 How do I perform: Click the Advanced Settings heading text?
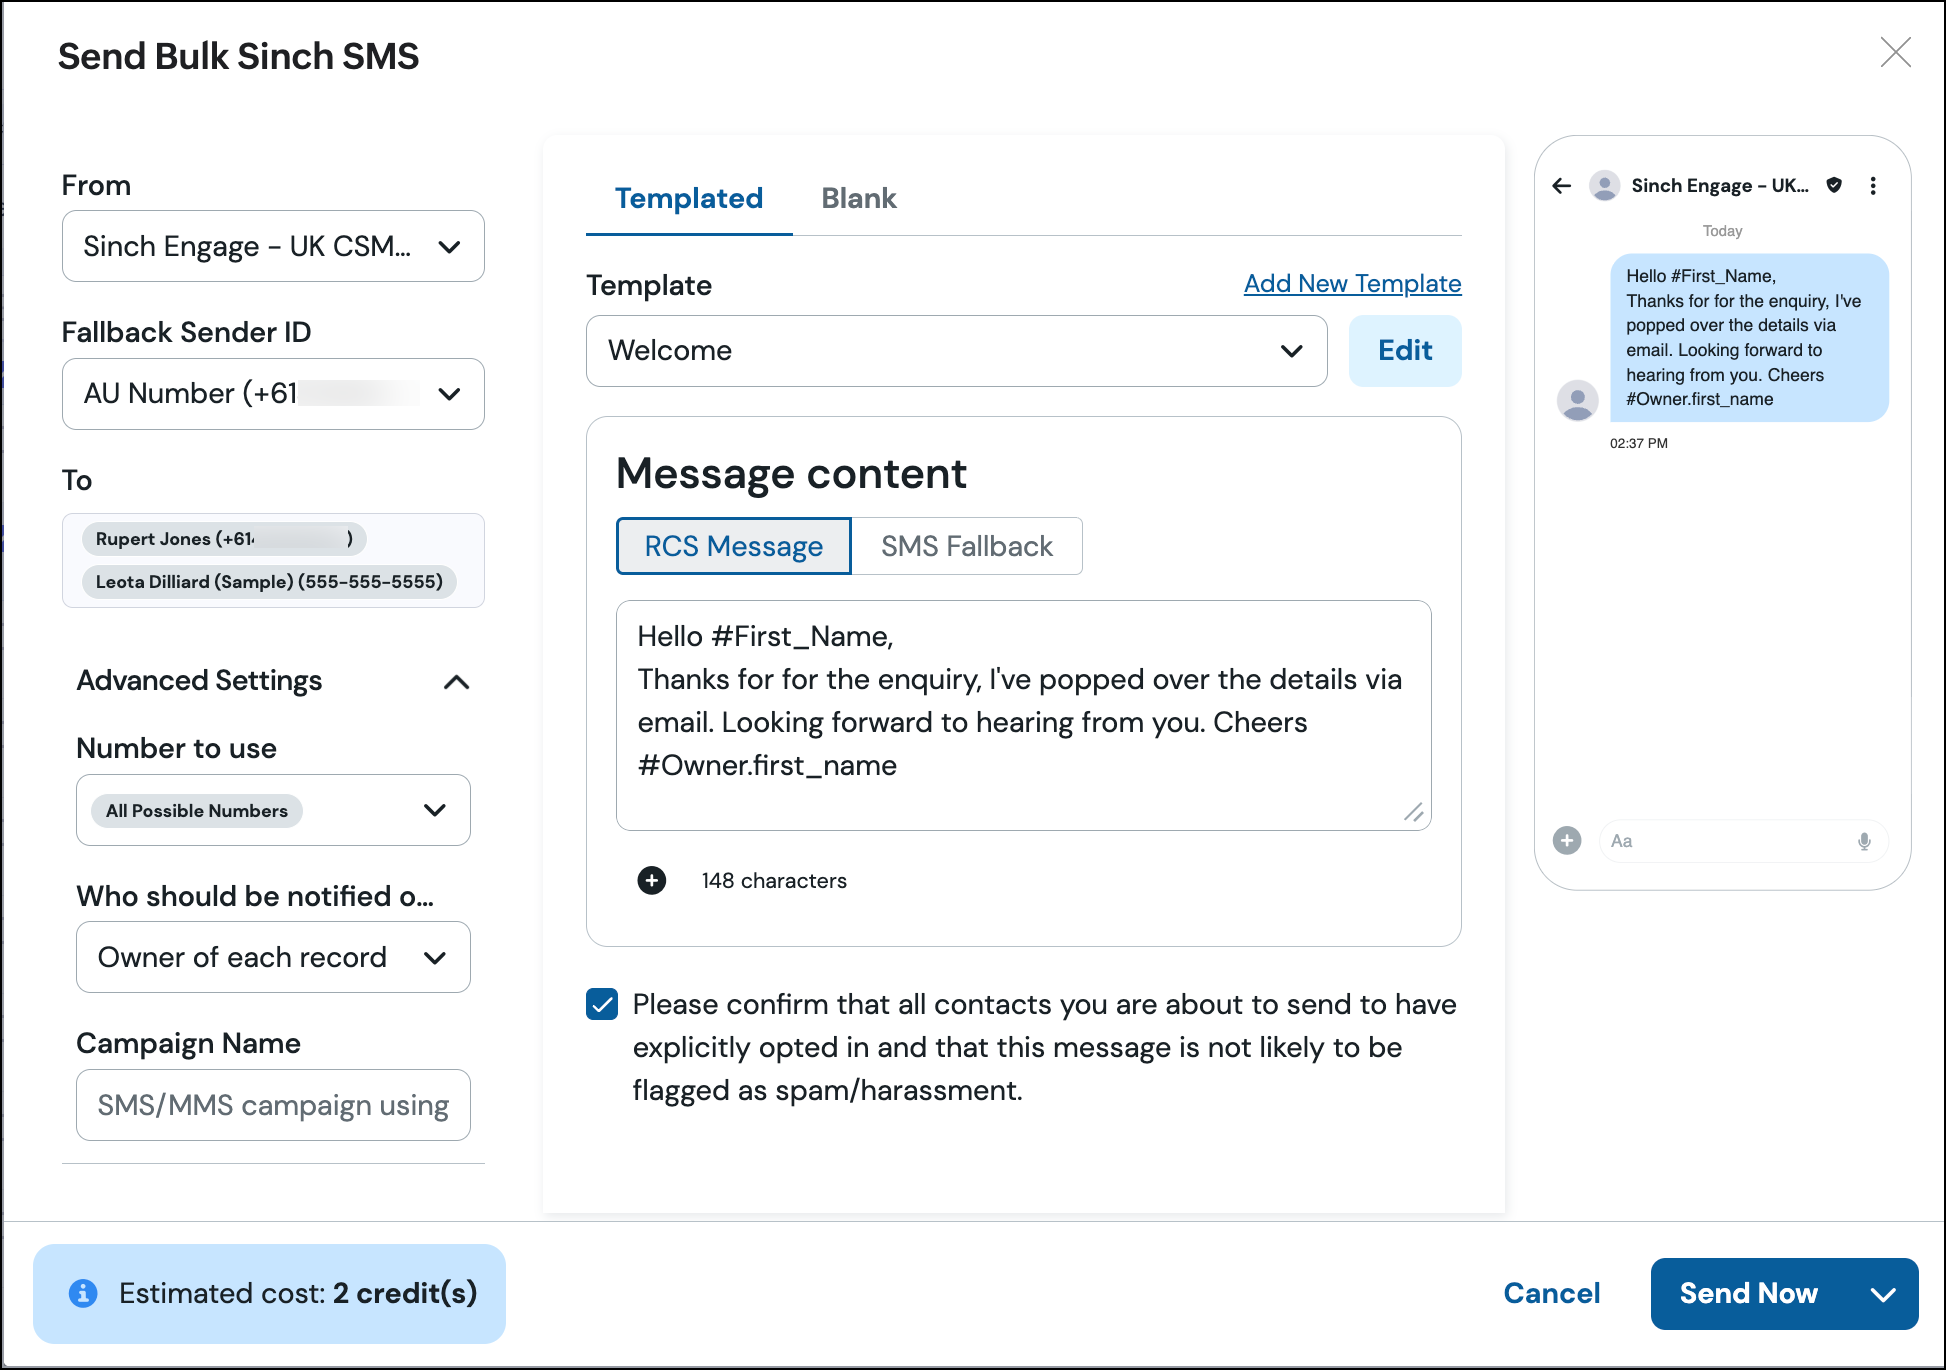199,681
